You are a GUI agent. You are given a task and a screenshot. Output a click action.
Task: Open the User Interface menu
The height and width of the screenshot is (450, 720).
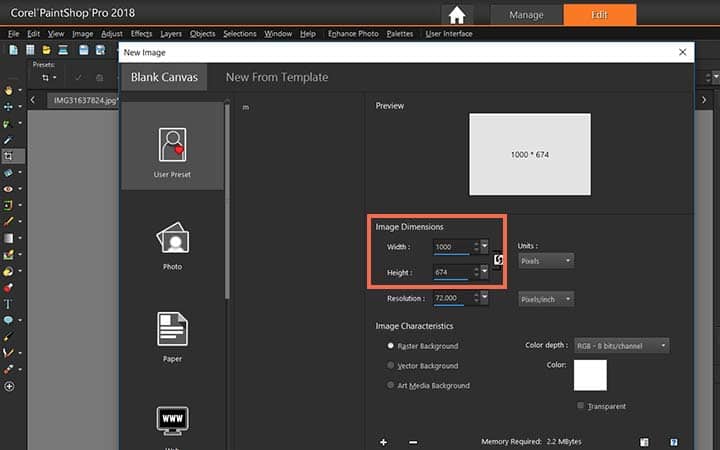click(x=449, y=34)
